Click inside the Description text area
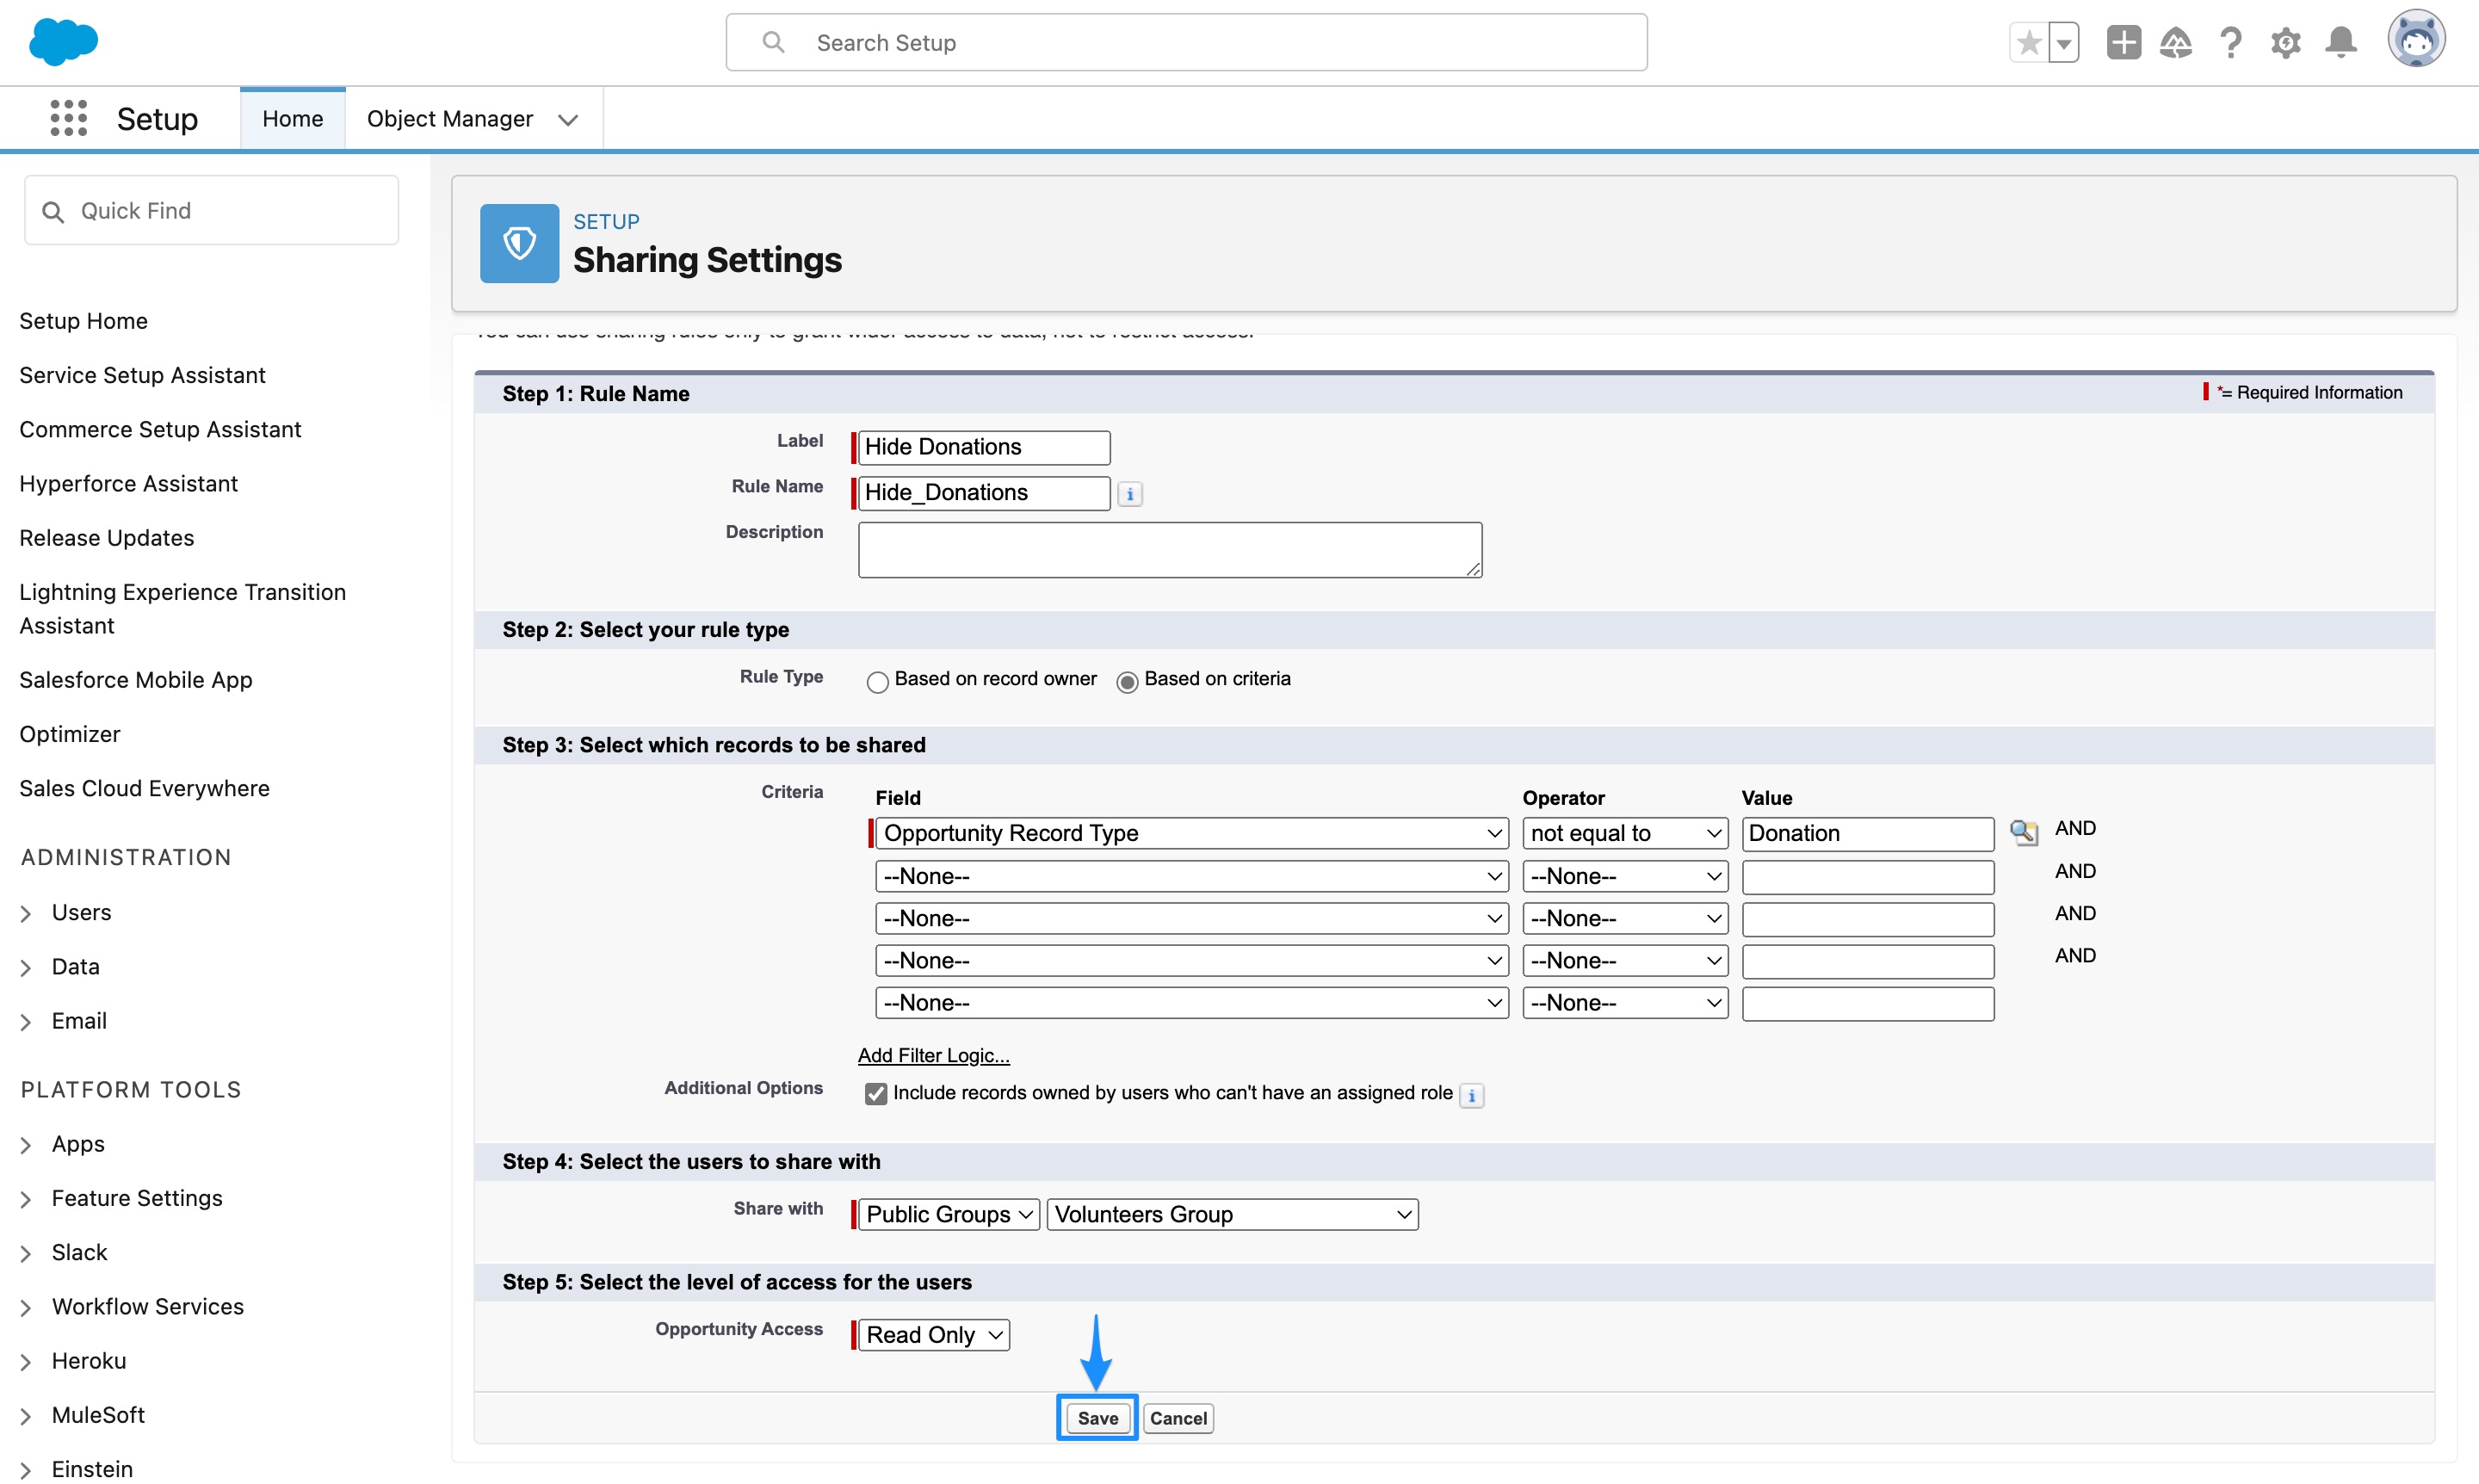2479x1484 pixels. [1168, 549]
